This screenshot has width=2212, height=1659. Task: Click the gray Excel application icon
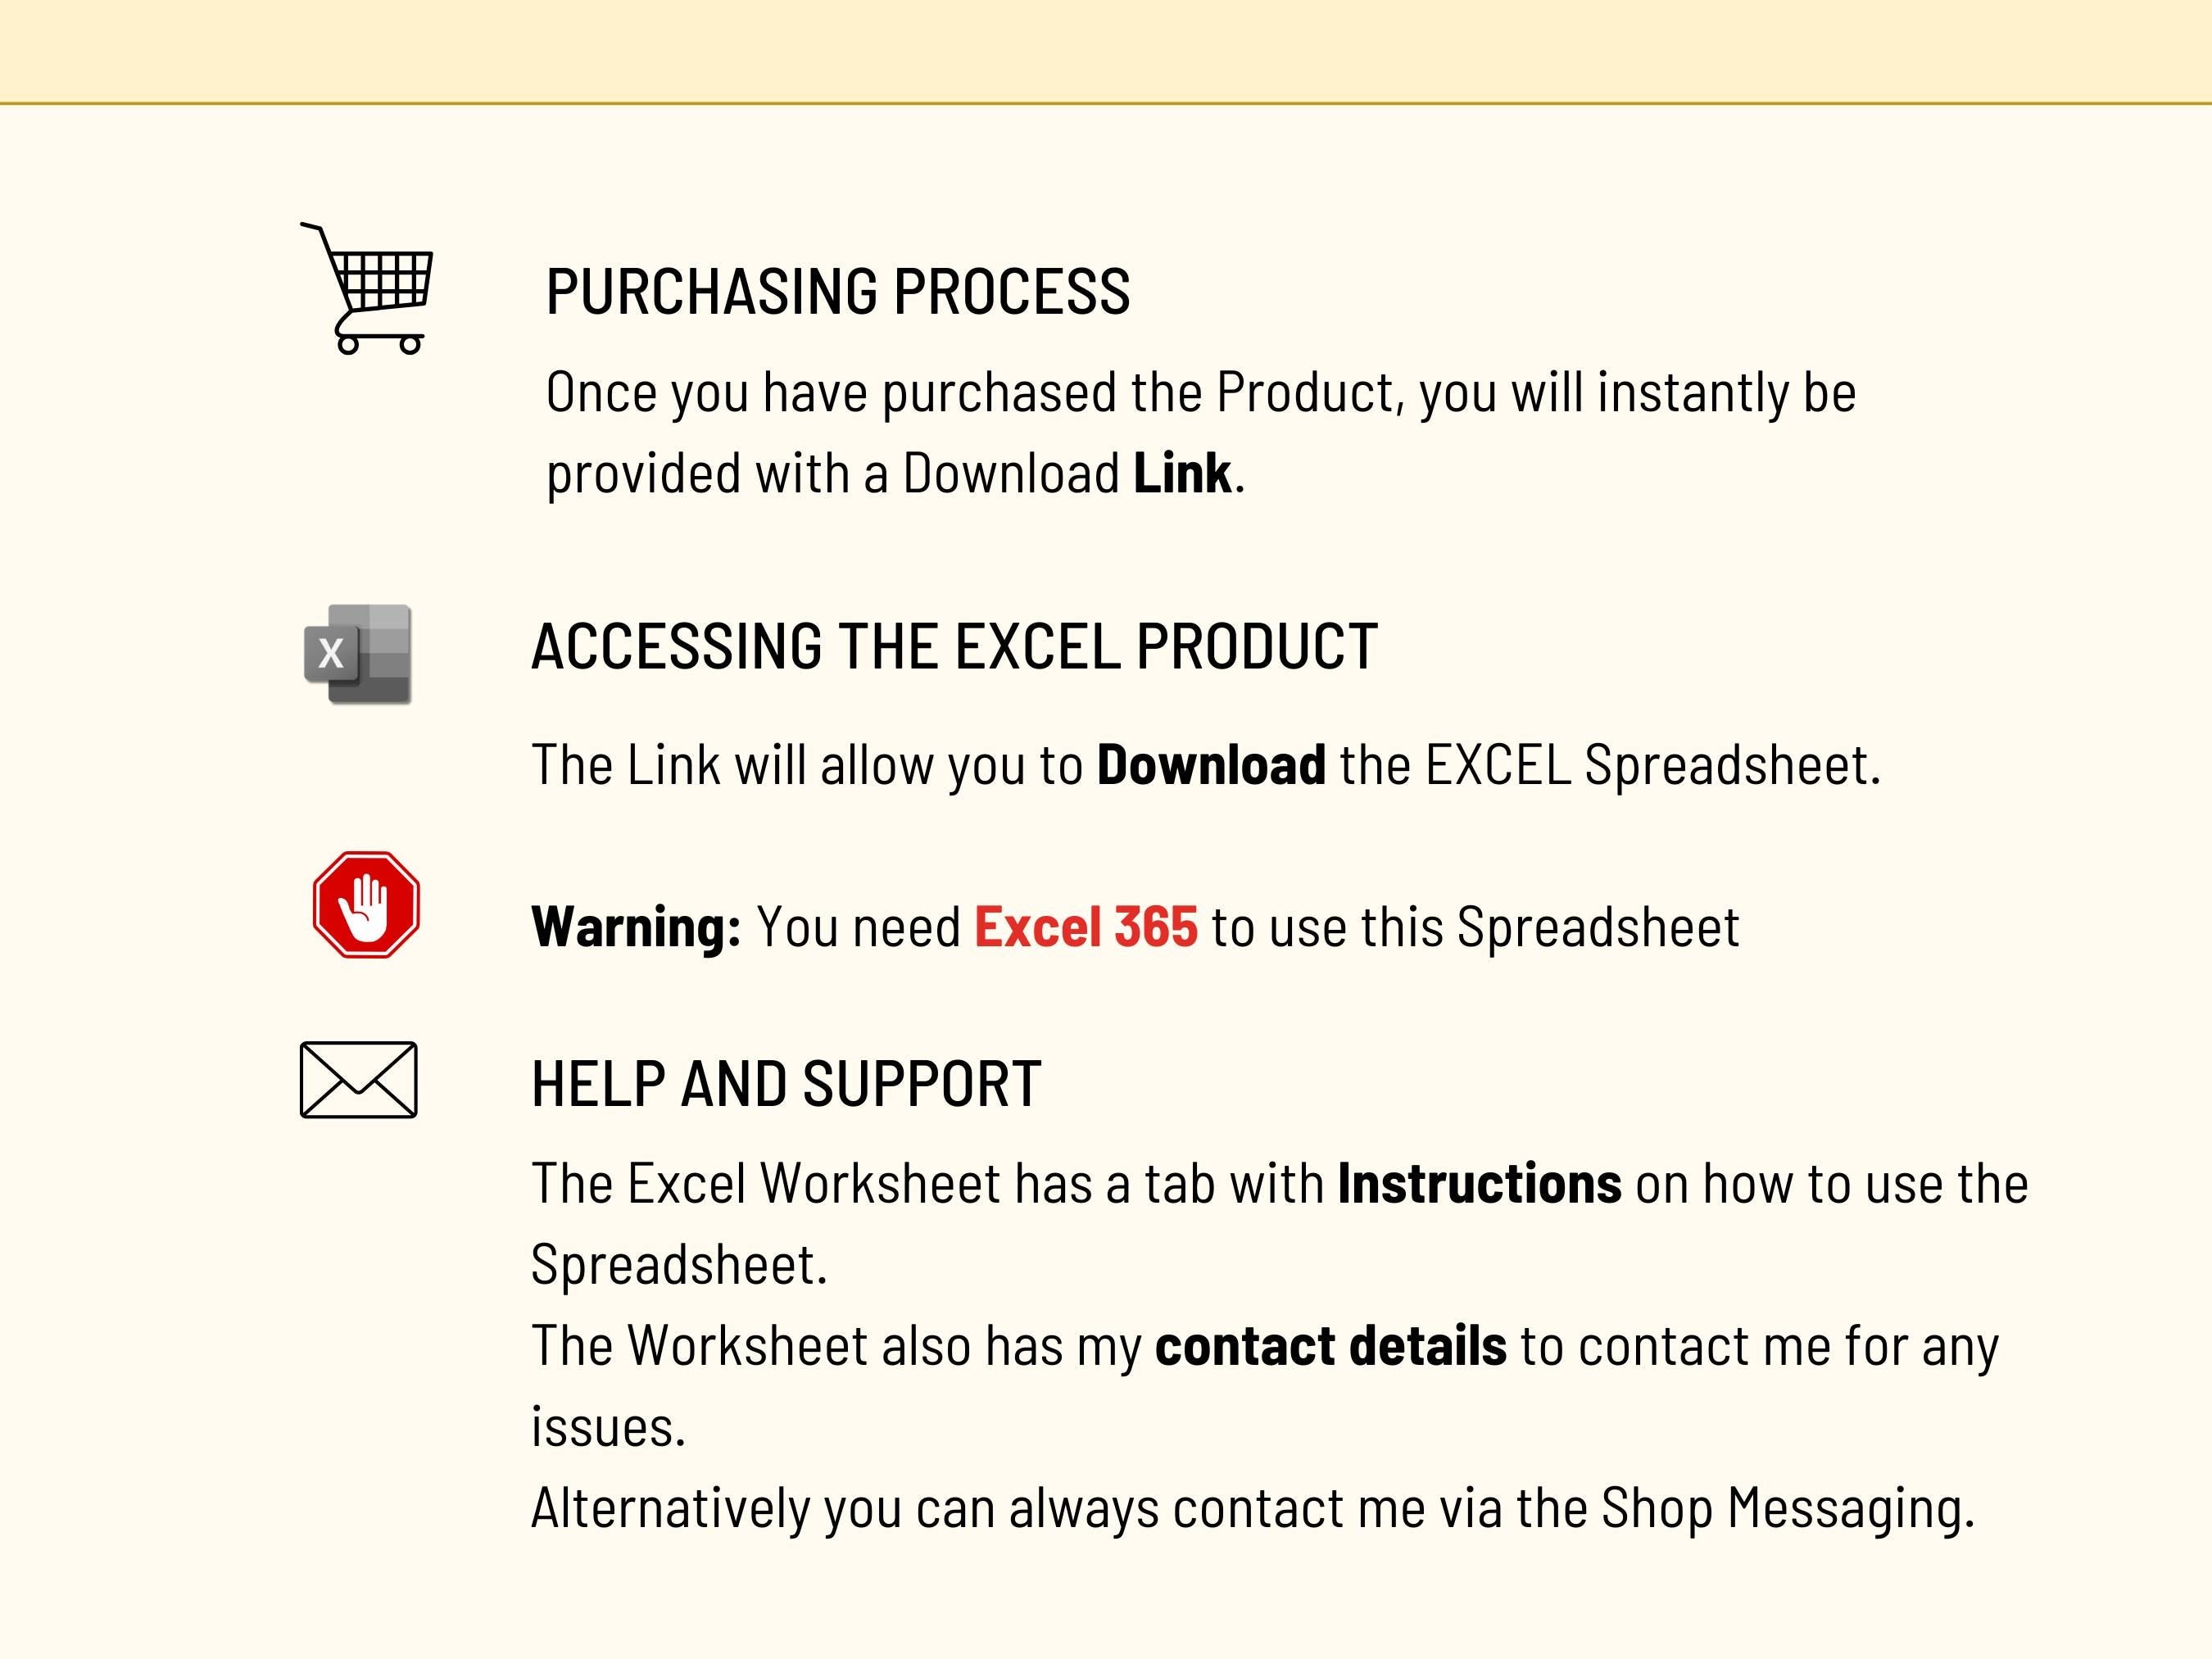[x=358, y=654]
